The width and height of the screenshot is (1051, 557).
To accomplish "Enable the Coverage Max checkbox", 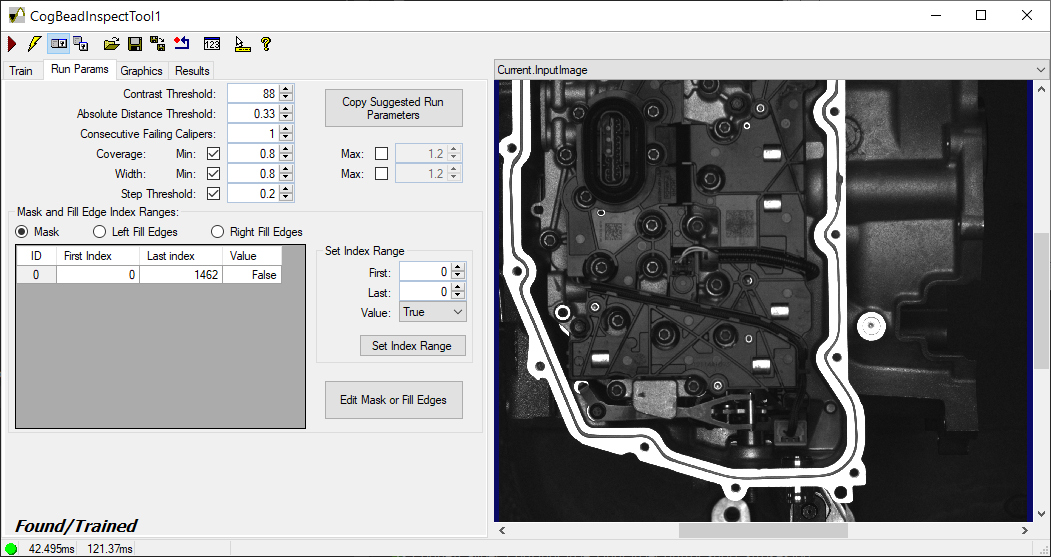I will coord(381,154).
